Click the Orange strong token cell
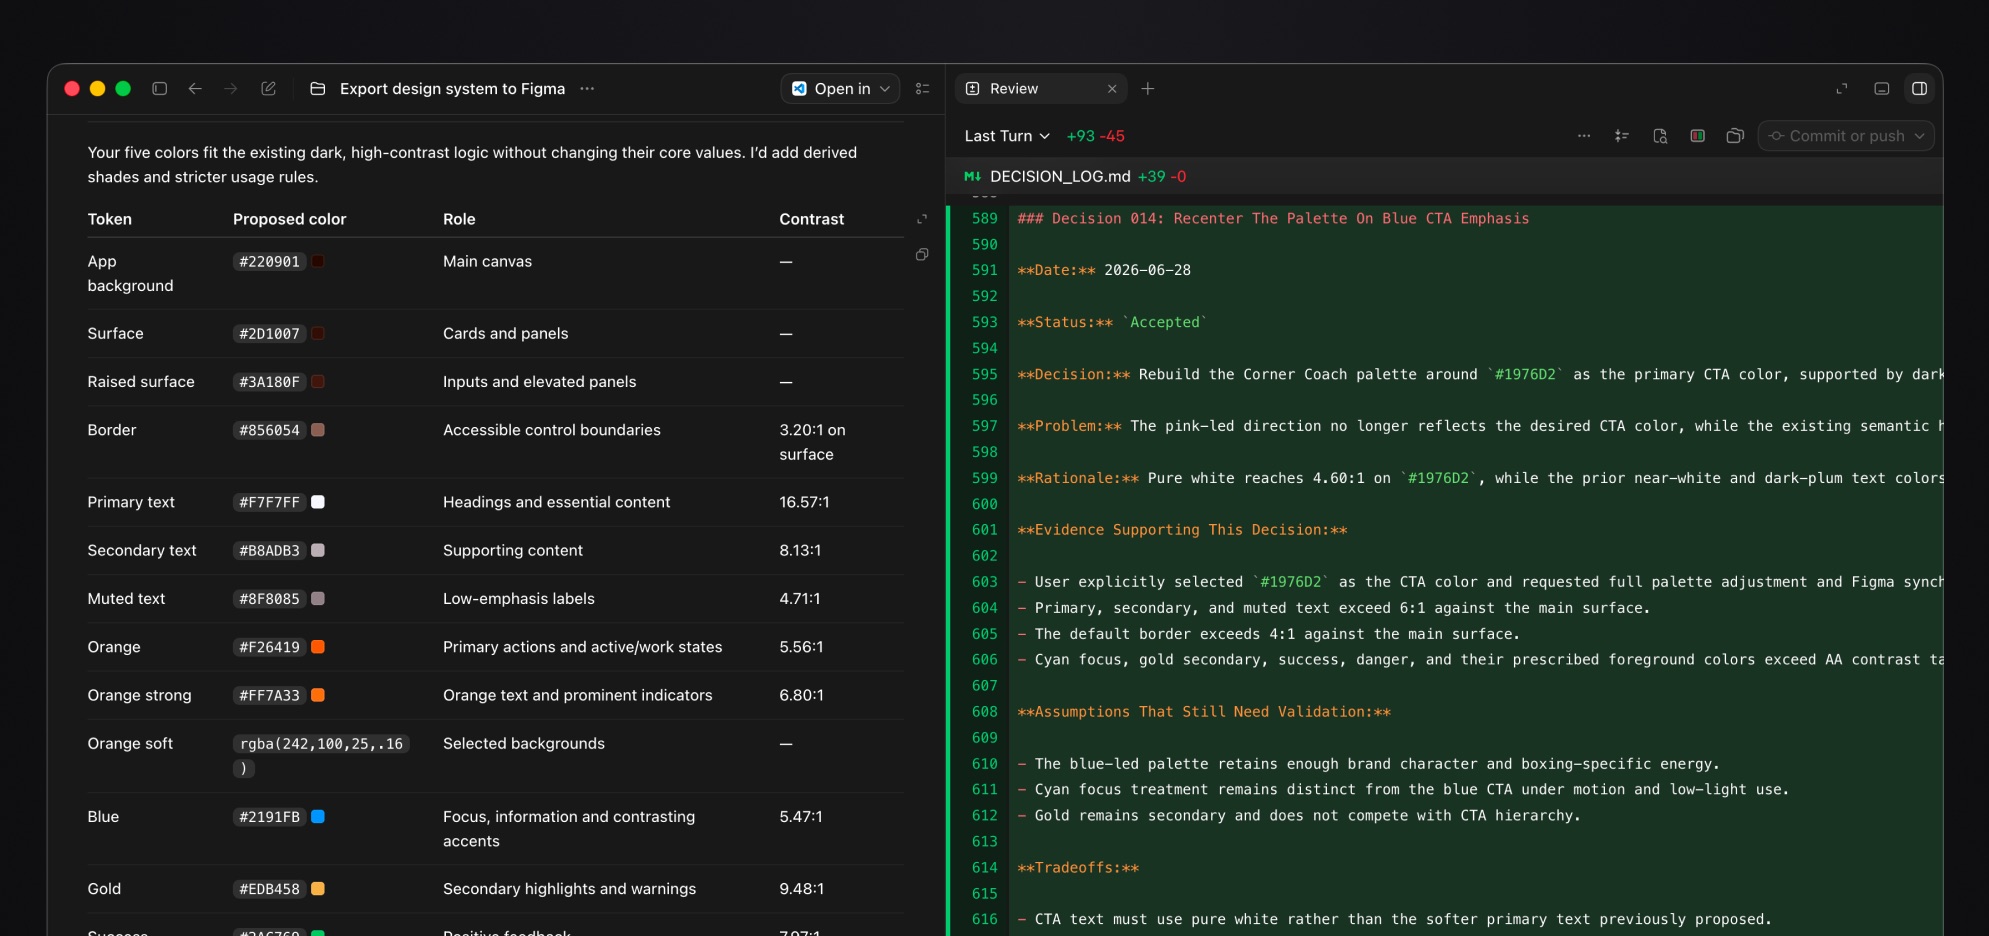Screen dimensions: 1989x936 pos(139,695)
